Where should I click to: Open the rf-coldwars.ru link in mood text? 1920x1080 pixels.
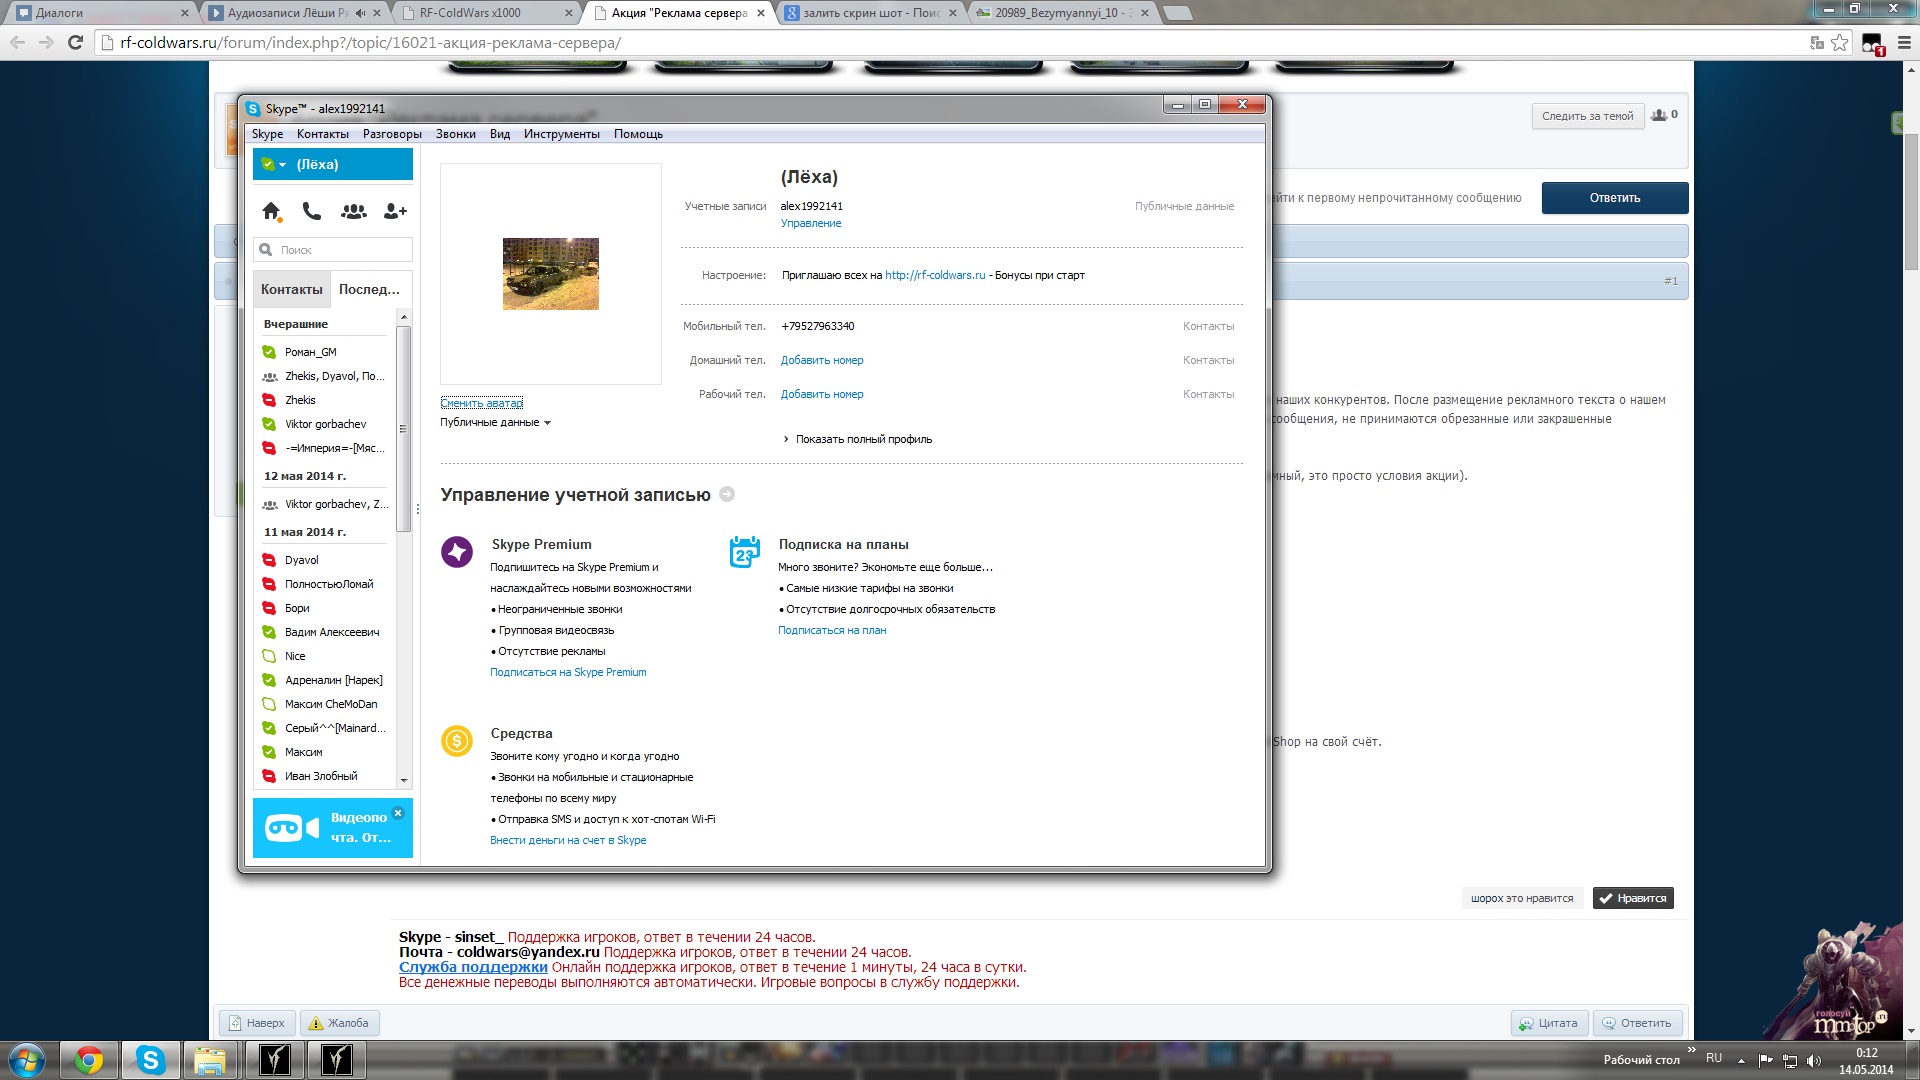[x=935, y=275]
